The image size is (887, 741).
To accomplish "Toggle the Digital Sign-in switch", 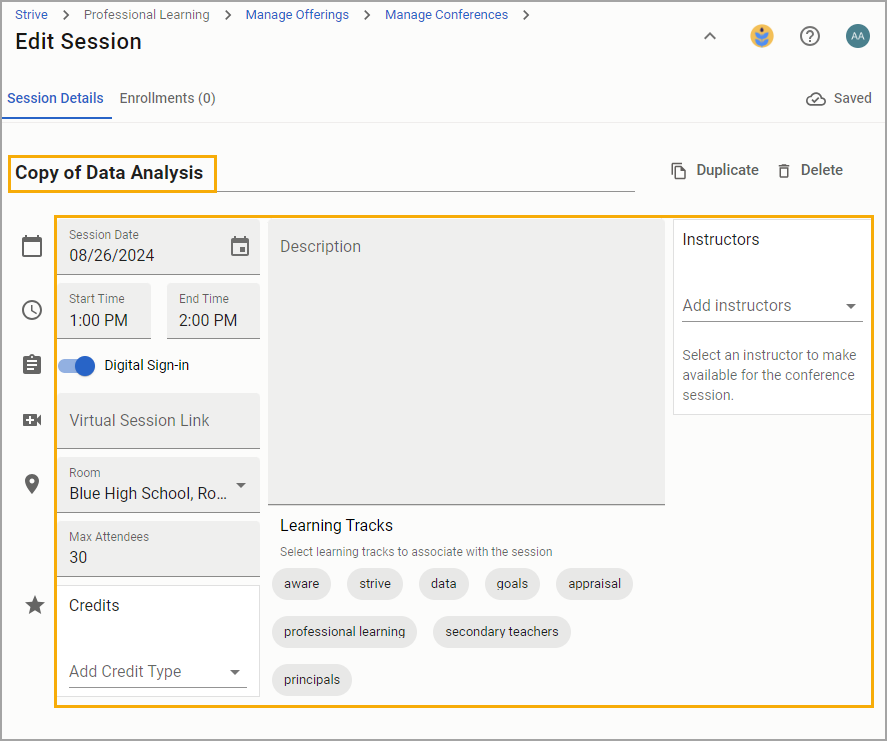I will tap(76, 366).
